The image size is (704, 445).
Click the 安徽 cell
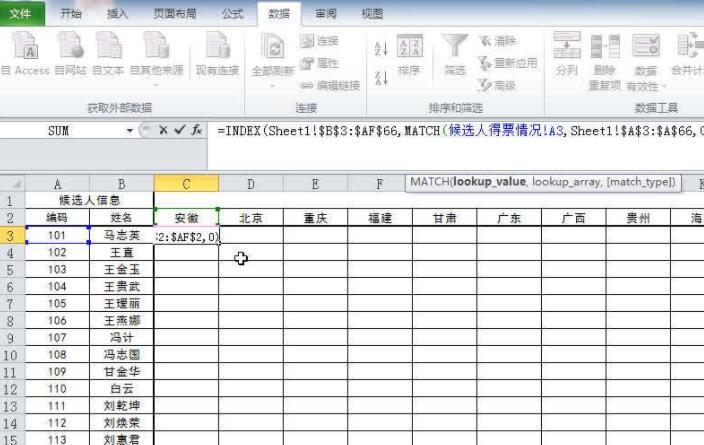(186, 218)
